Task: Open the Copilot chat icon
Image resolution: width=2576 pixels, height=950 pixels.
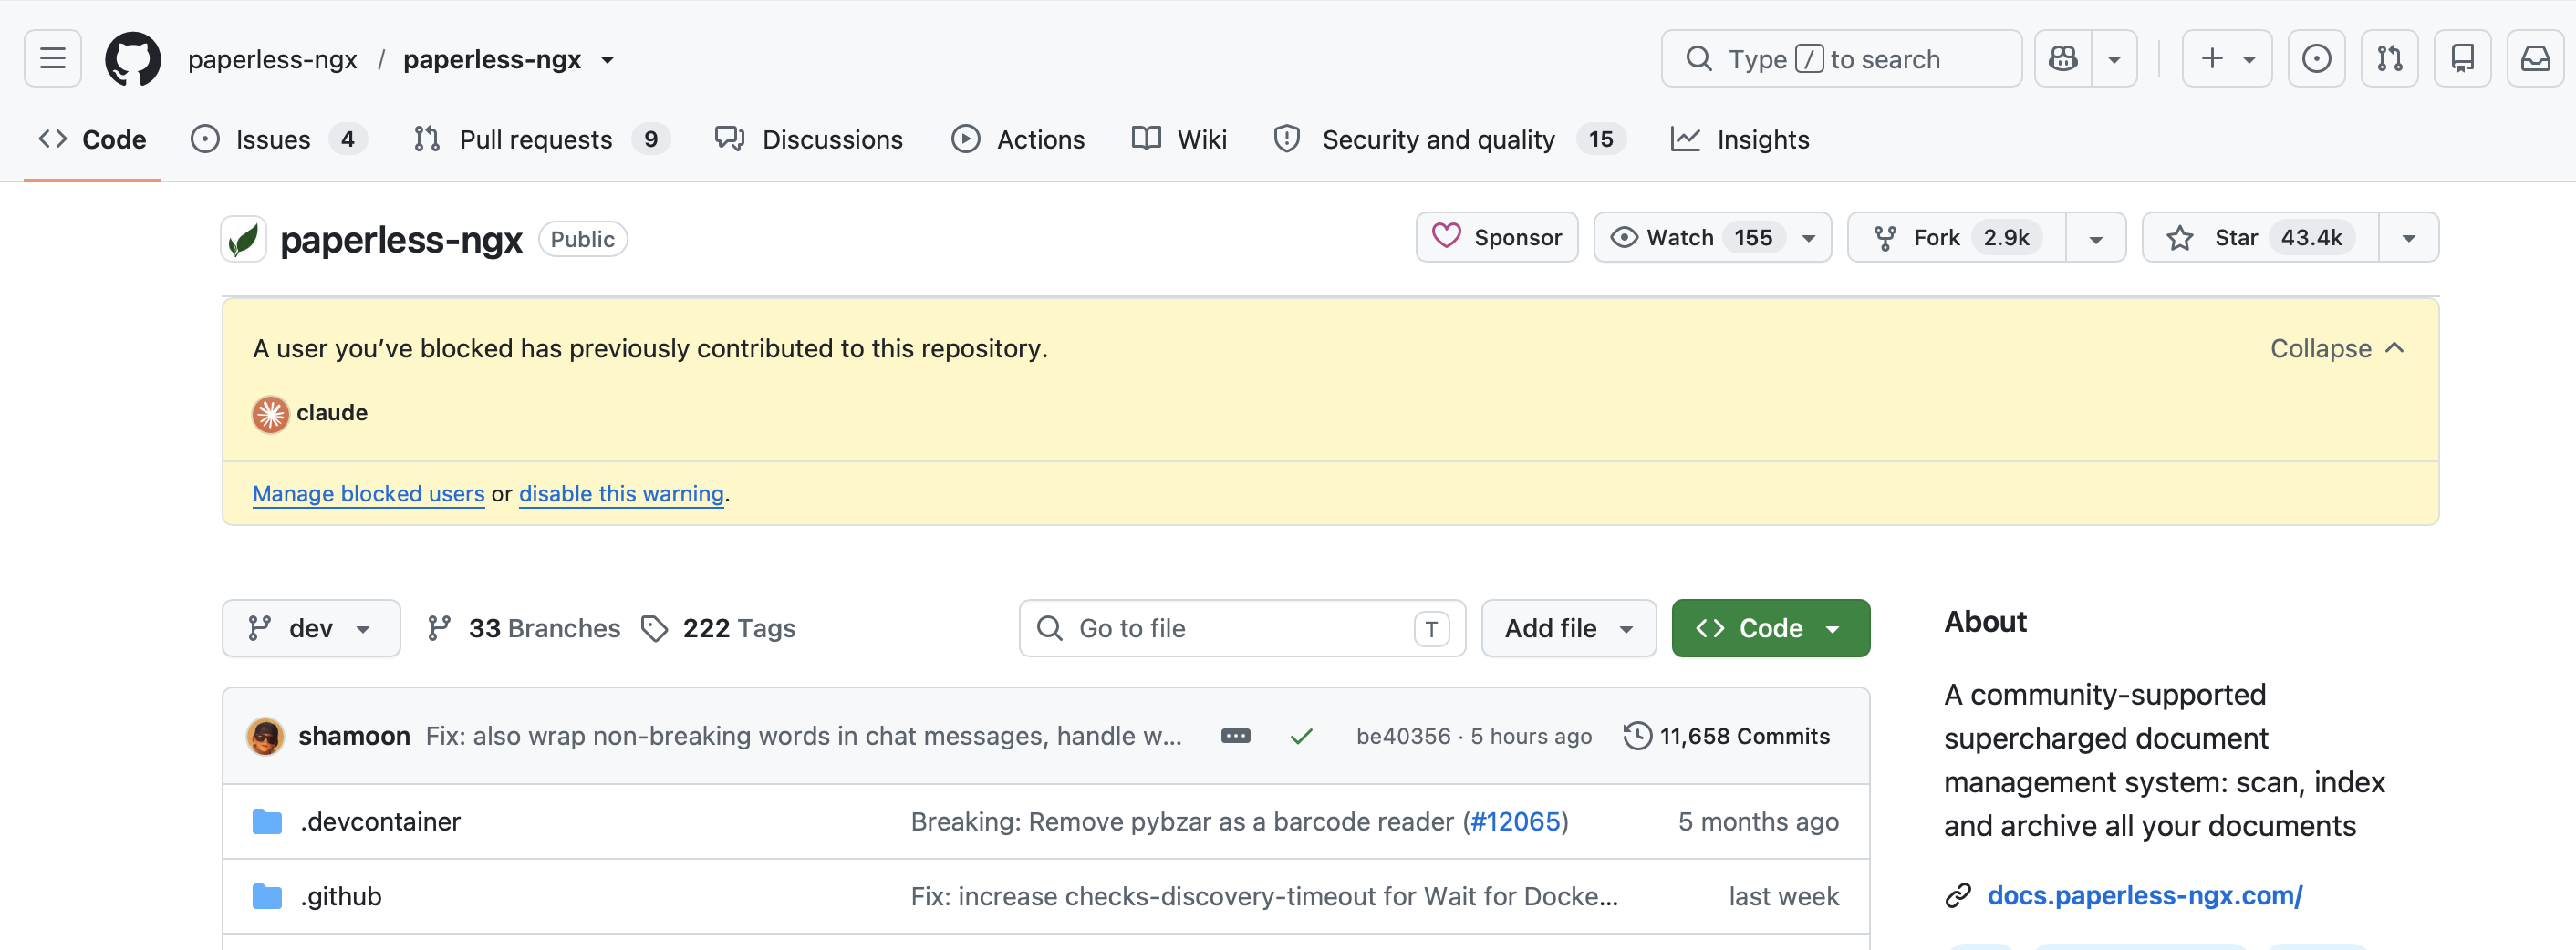Action: tap(2063, 59)
